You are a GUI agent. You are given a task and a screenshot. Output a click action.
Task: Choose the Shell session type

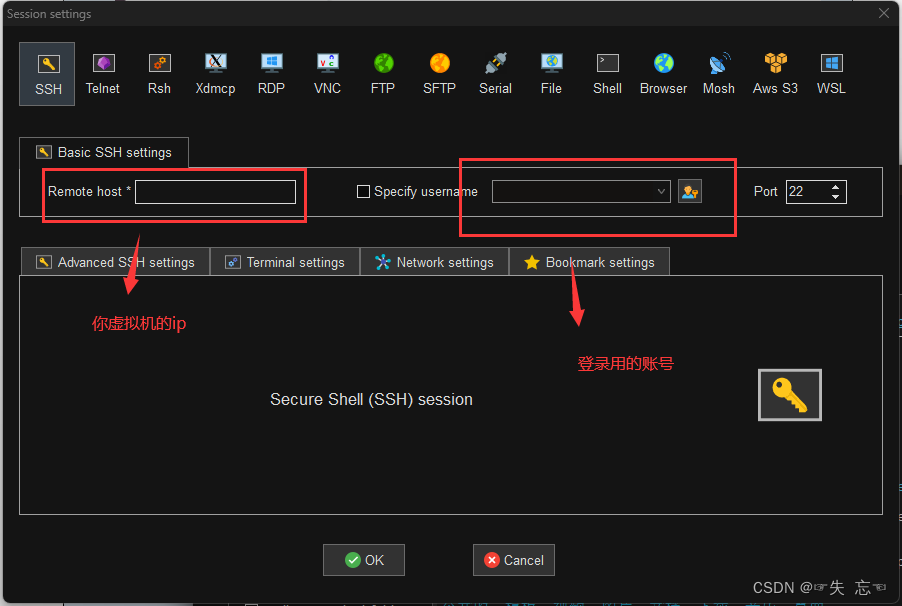[x=607, y=73]
